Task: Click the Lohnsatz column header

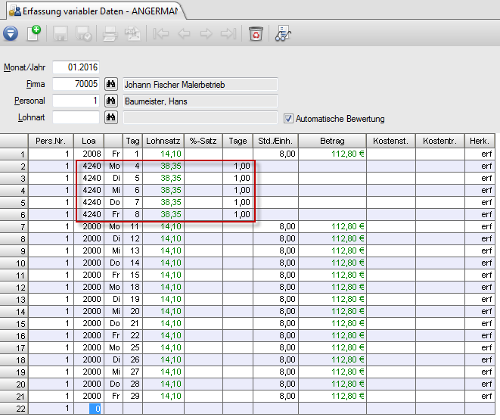Action: coord(163,141)
